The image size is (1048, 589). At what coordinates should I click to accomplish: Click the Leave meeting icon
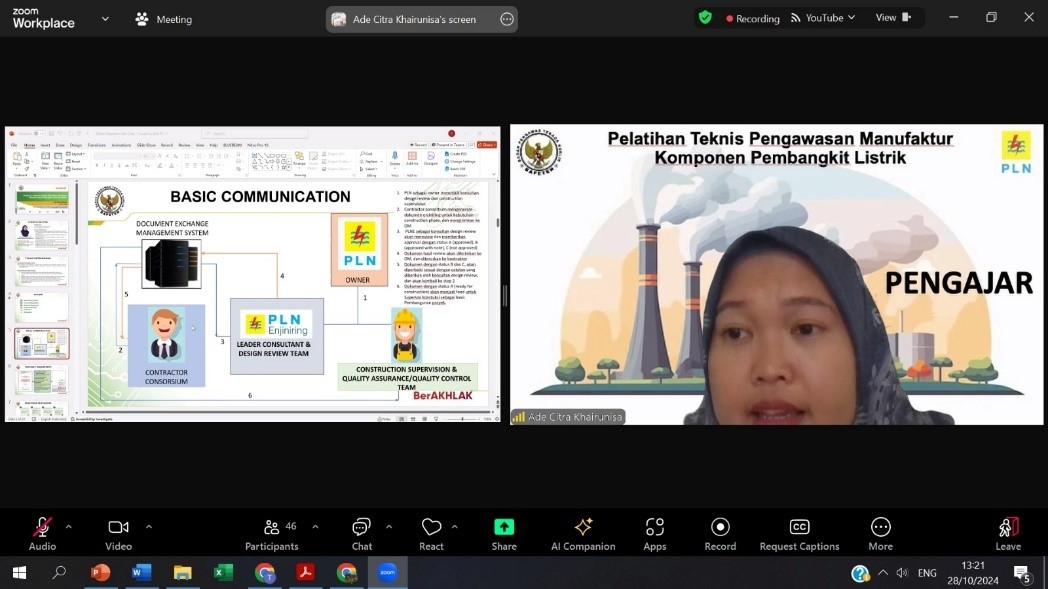[1008, 527]
